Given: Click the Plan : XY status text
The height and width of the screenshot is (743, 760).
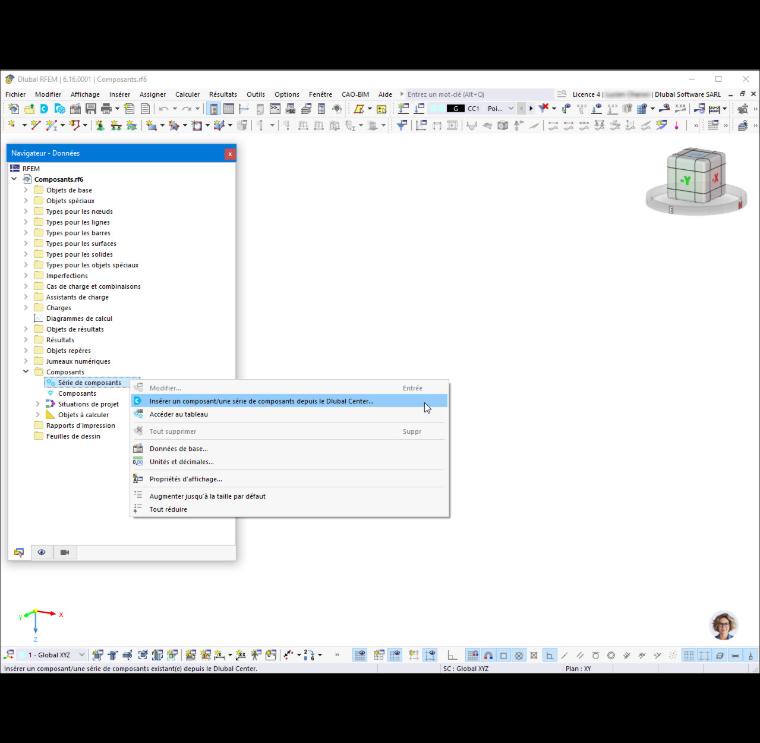Looking at the screenshot, I should [x=578, y=668].
